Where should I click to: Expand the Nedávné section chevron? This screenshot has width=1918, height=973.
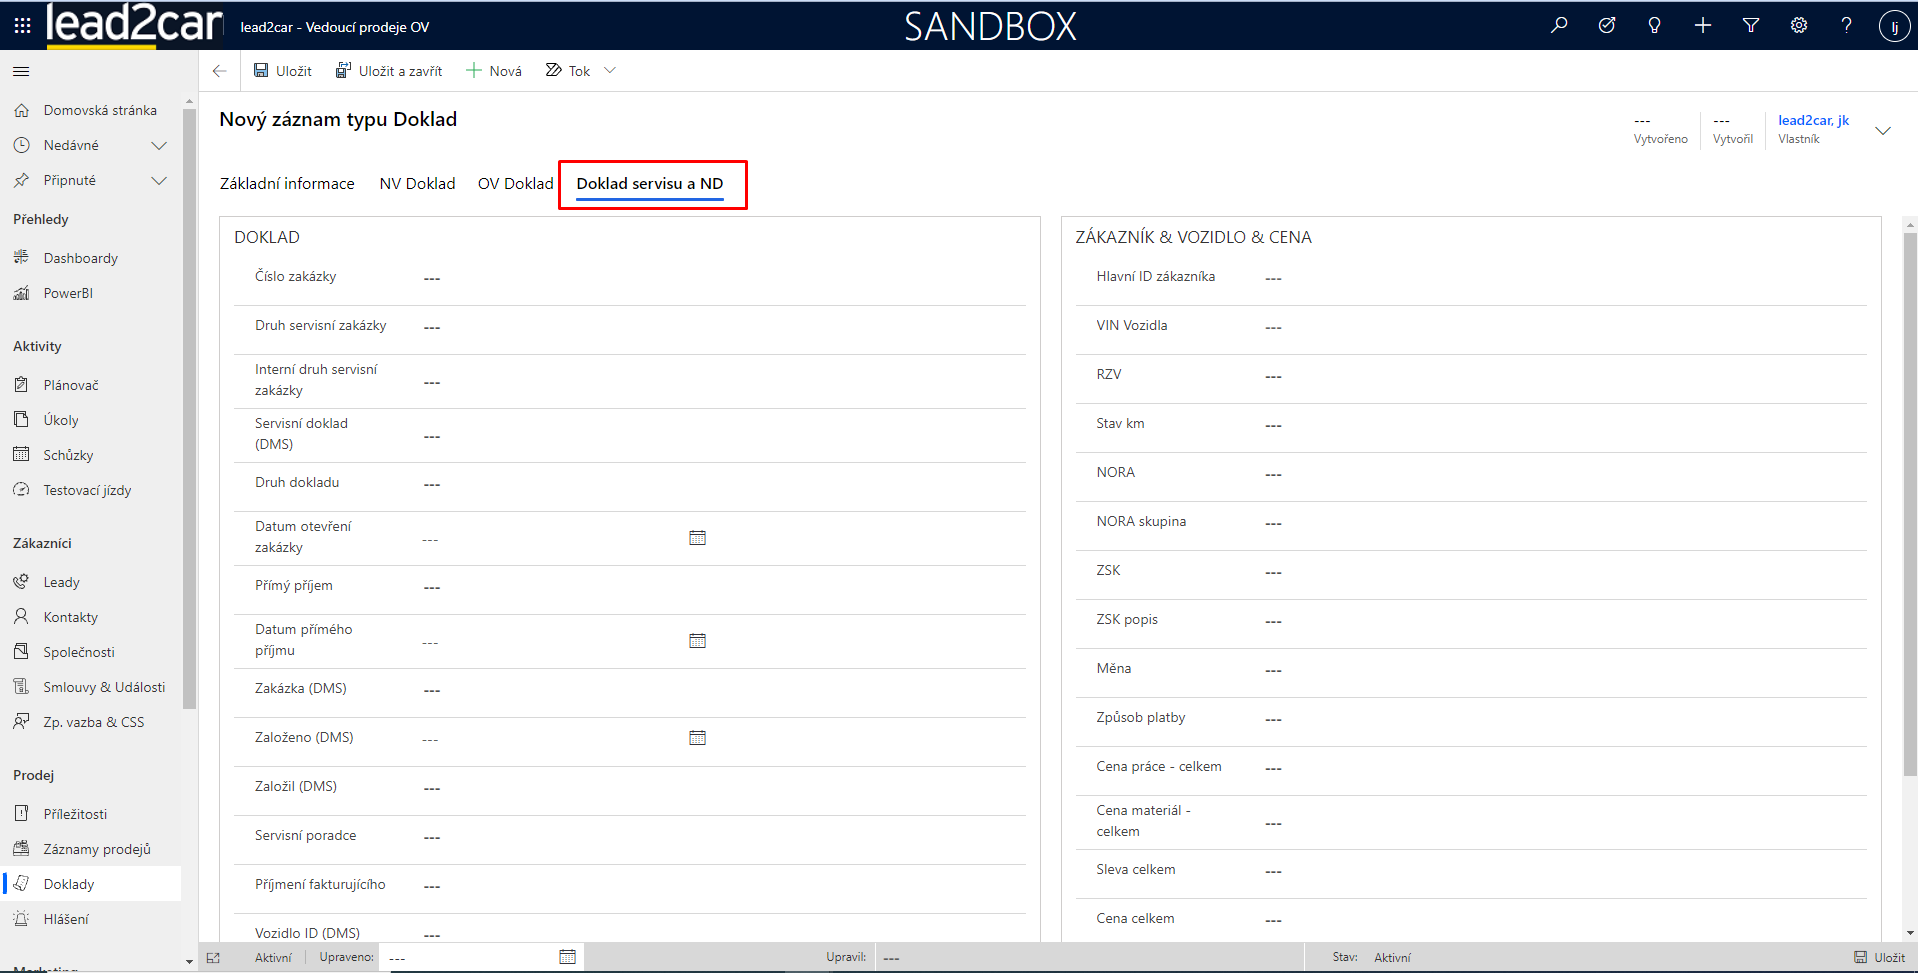tap(158, 146)
